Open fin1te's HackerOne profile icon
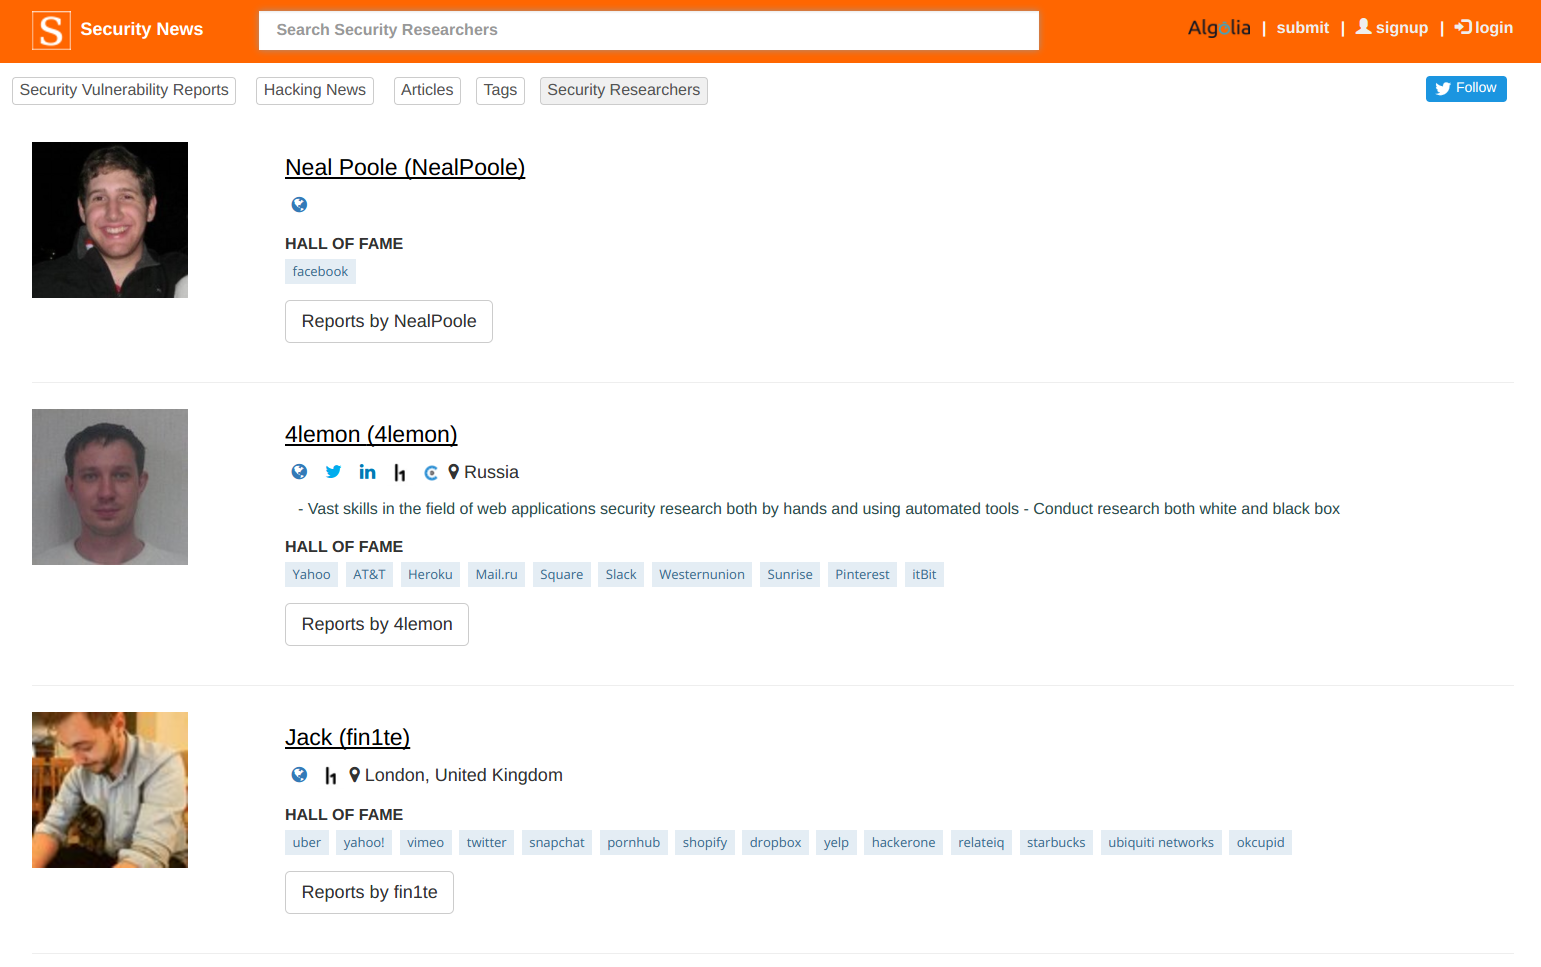 pyautogui.click(x=331, y=776)
